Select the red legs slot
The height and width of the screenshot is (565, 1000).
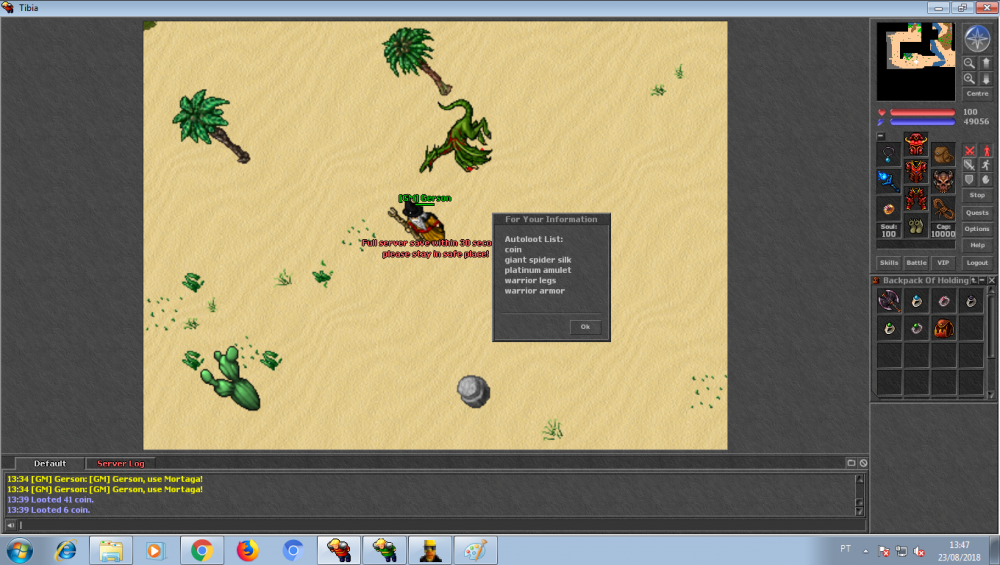point(916,198)
